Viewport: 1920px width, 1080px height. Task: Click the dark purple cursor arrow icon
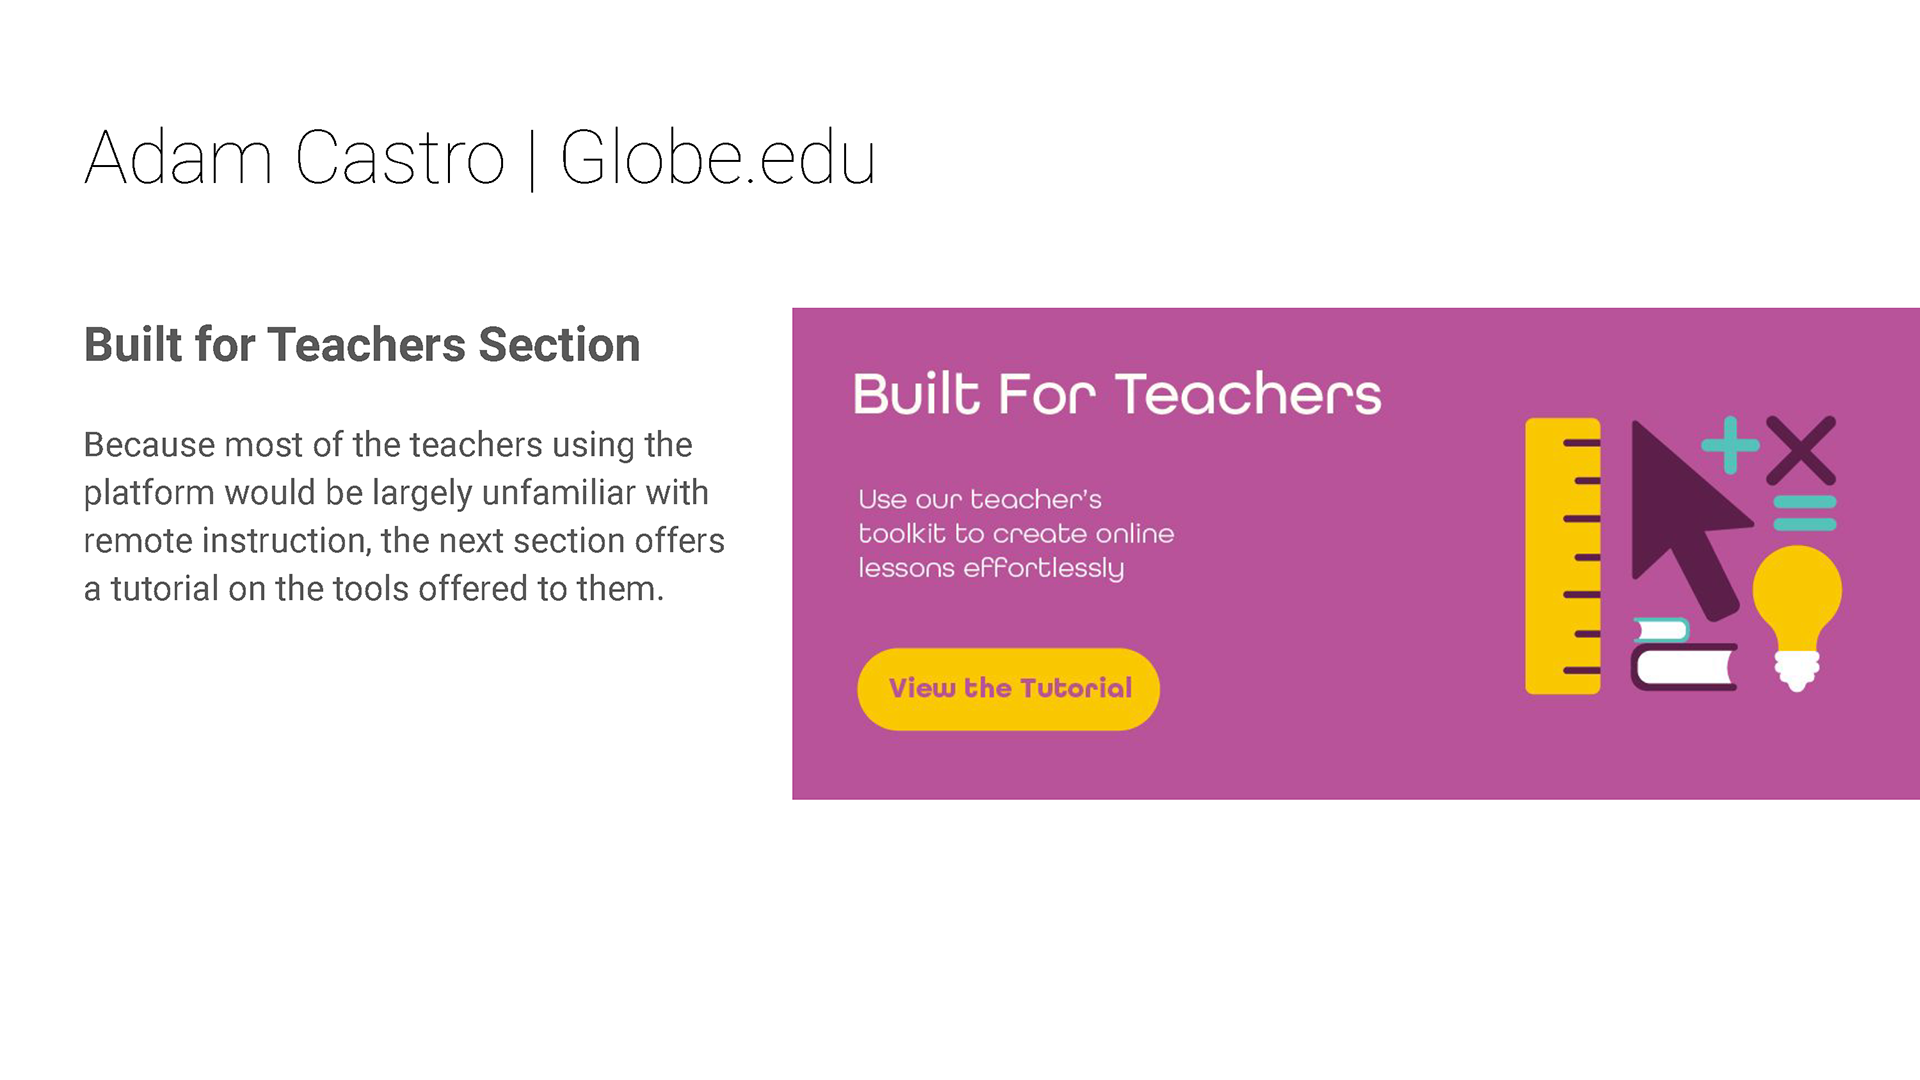click(x=1690, y=520)
